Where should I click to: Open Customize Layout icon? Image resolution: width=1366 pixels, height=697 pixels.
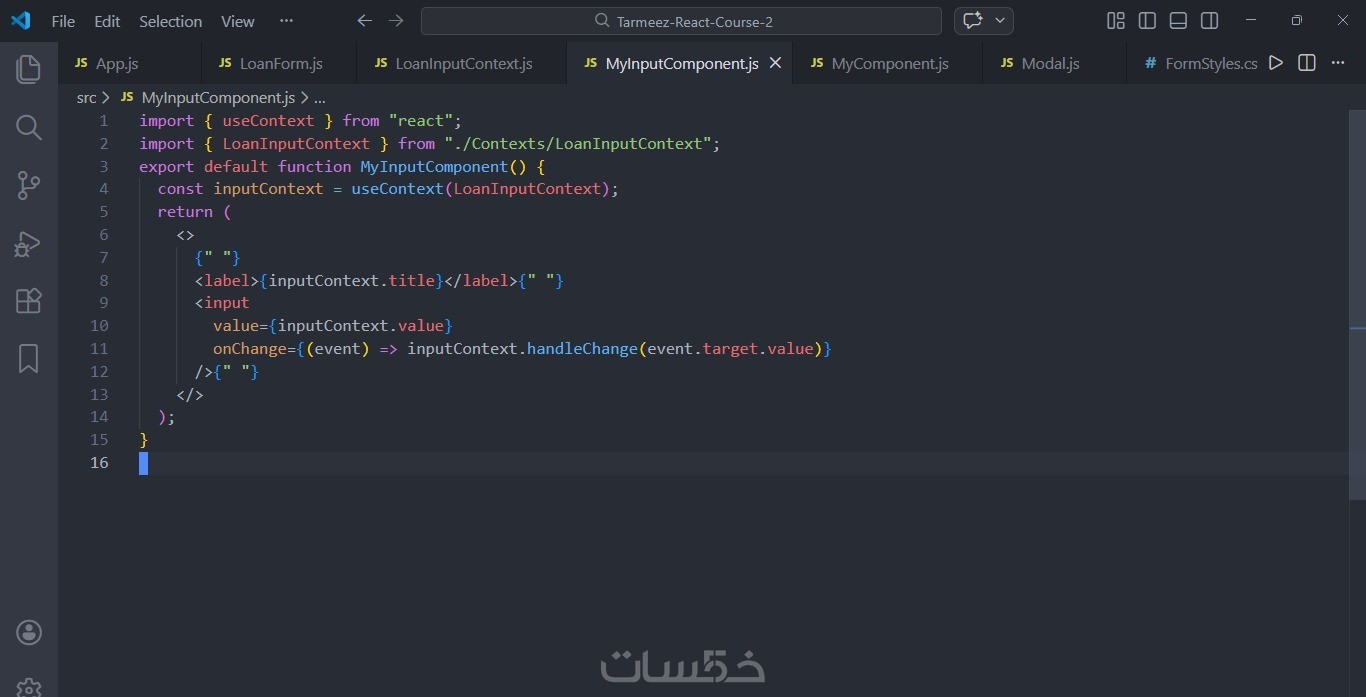(x=1116, y=21)
